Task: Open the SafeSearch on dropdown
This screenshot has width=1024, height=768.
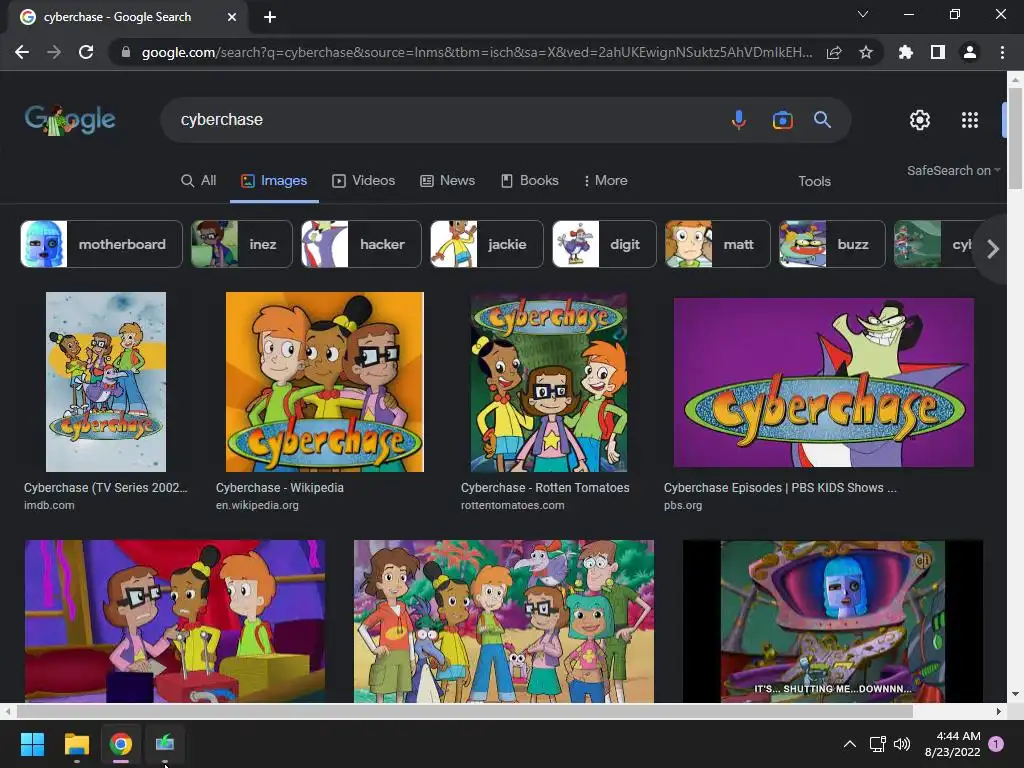Action: tap(953, 170)
